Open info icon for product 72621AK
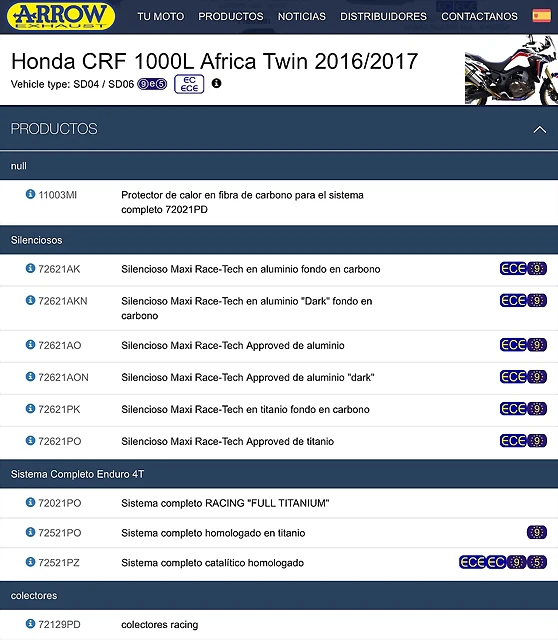This screenshot has height=640, width=558. [x=30, y=268]
